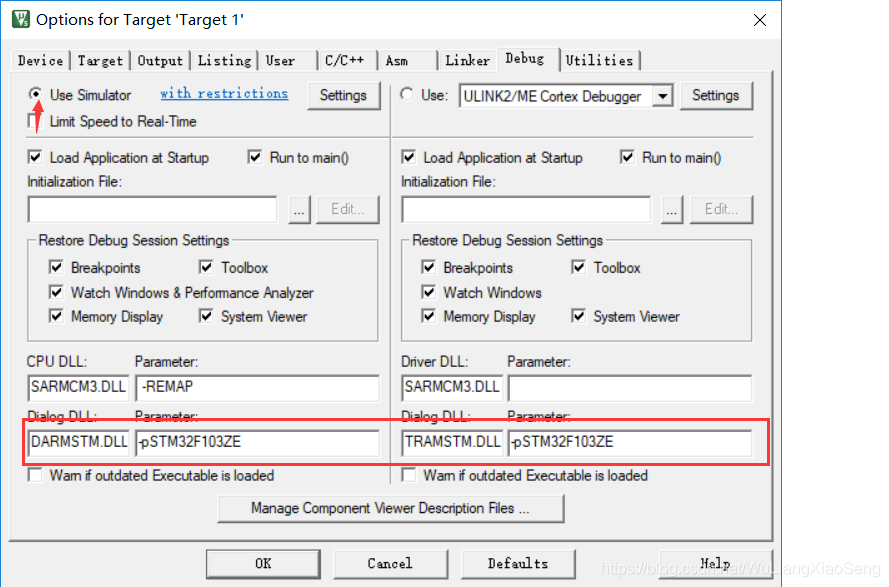Toggle hardware-side System Viewer checkbox
This screenshot has height=587, width=889.
(x=578, y=316)
